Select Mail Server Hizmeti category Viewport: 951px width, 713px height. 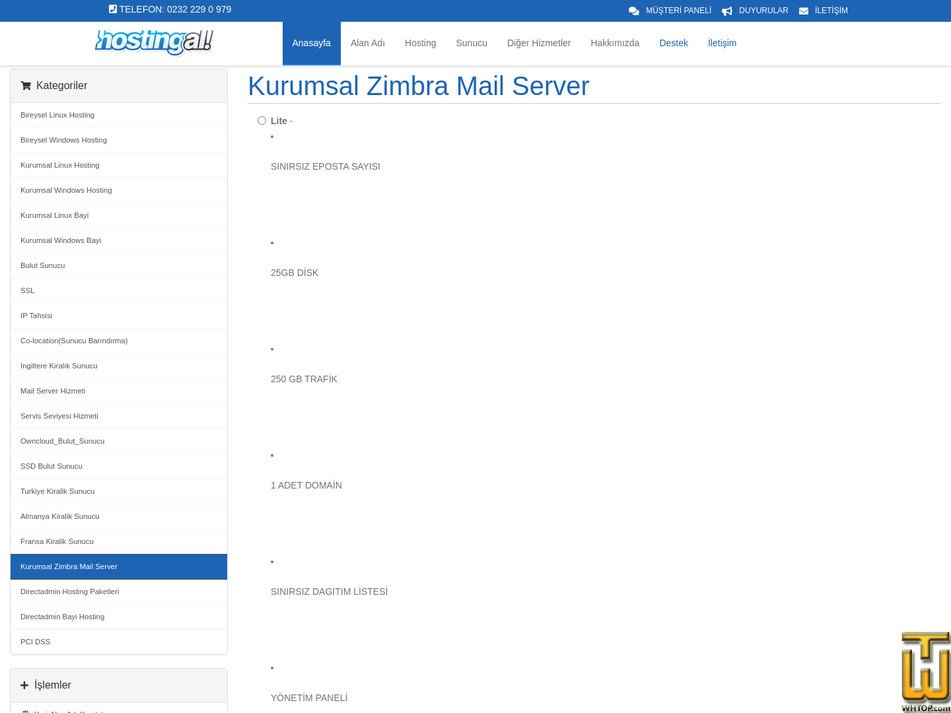[x=119, y=391]
